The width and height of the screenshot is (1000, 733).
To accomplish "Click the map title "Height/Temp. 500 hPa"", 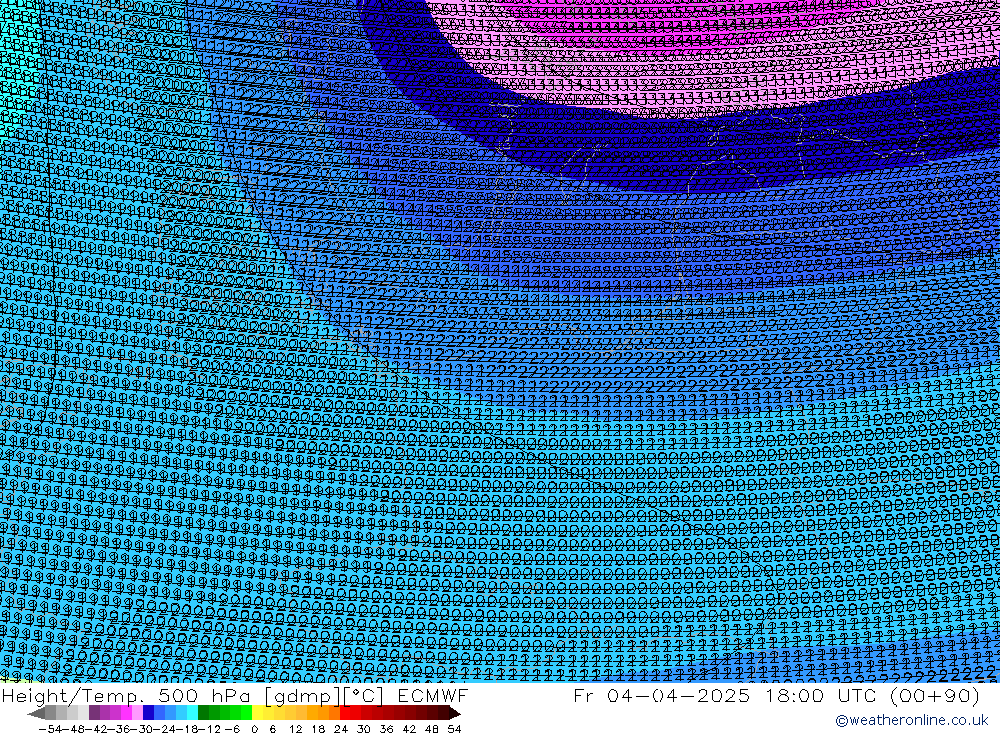I will point(124,695).
